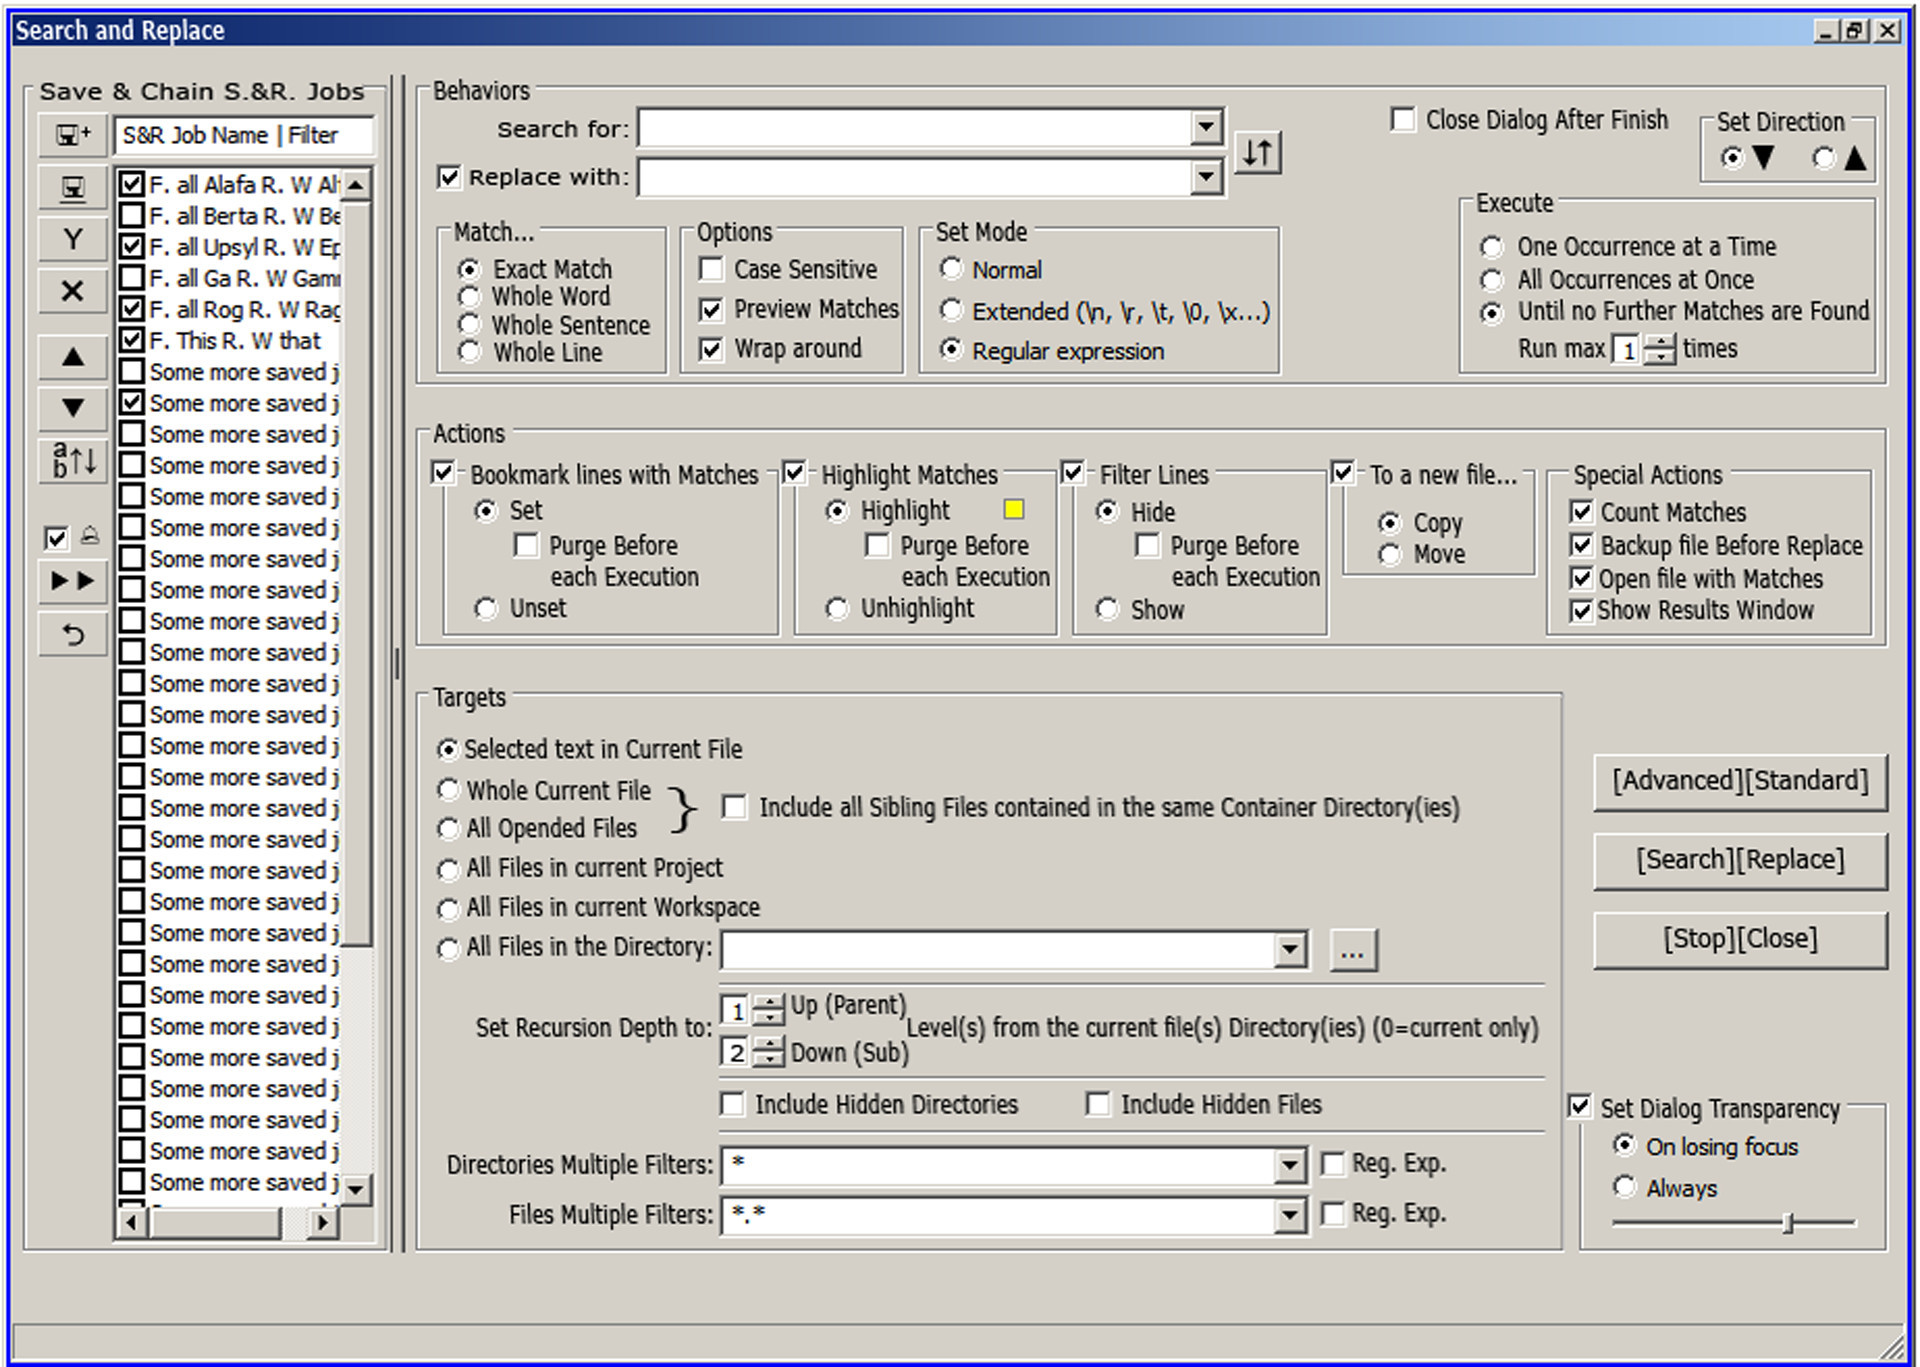Select Move to a new file
This screenshot has width=1920, height=1367.
(x=1389, y=555)
